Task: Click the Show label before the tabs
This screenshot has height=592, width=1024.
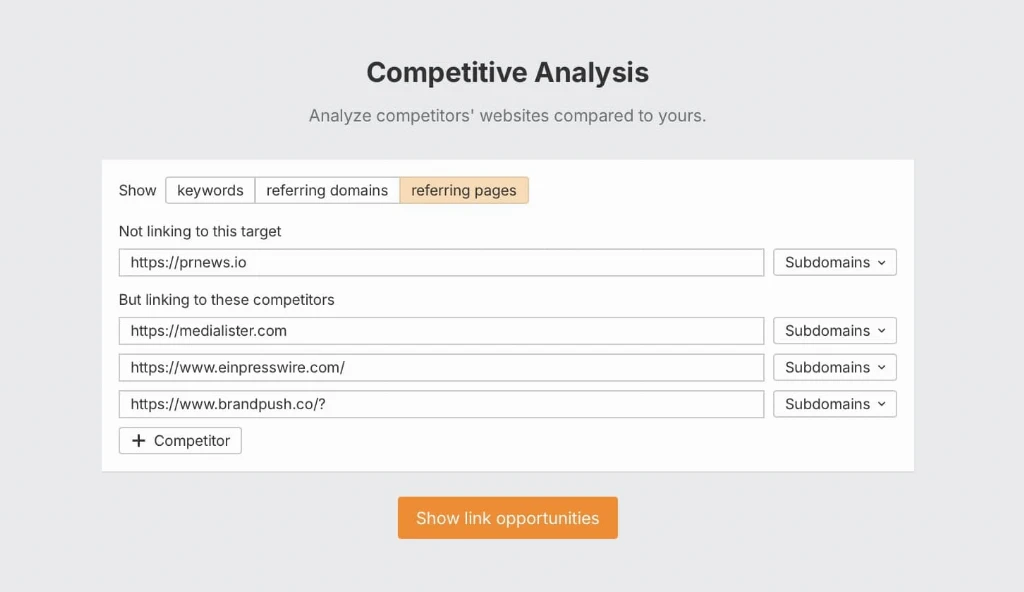Action: (138, 190)
